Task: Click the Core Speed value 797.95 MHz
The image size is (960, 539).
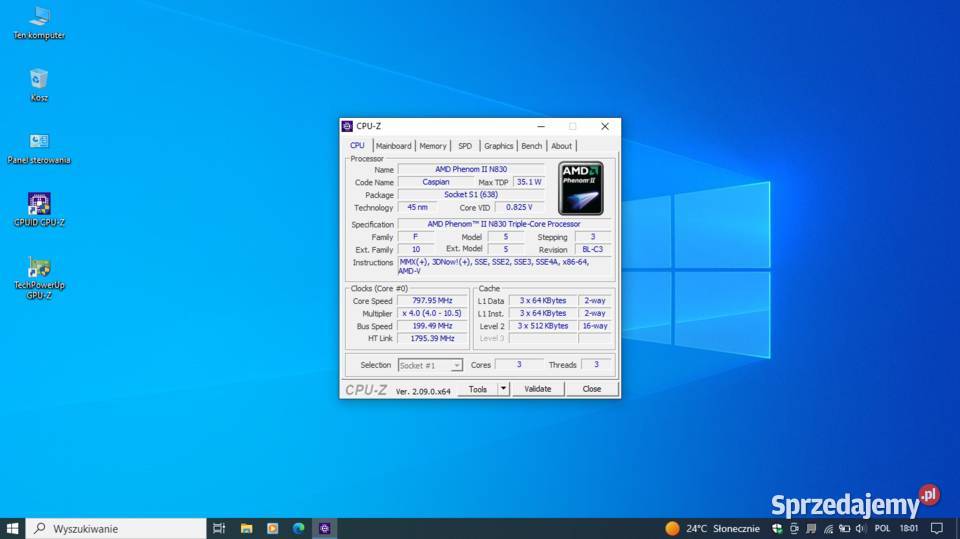Action: (x=432, y=301)
